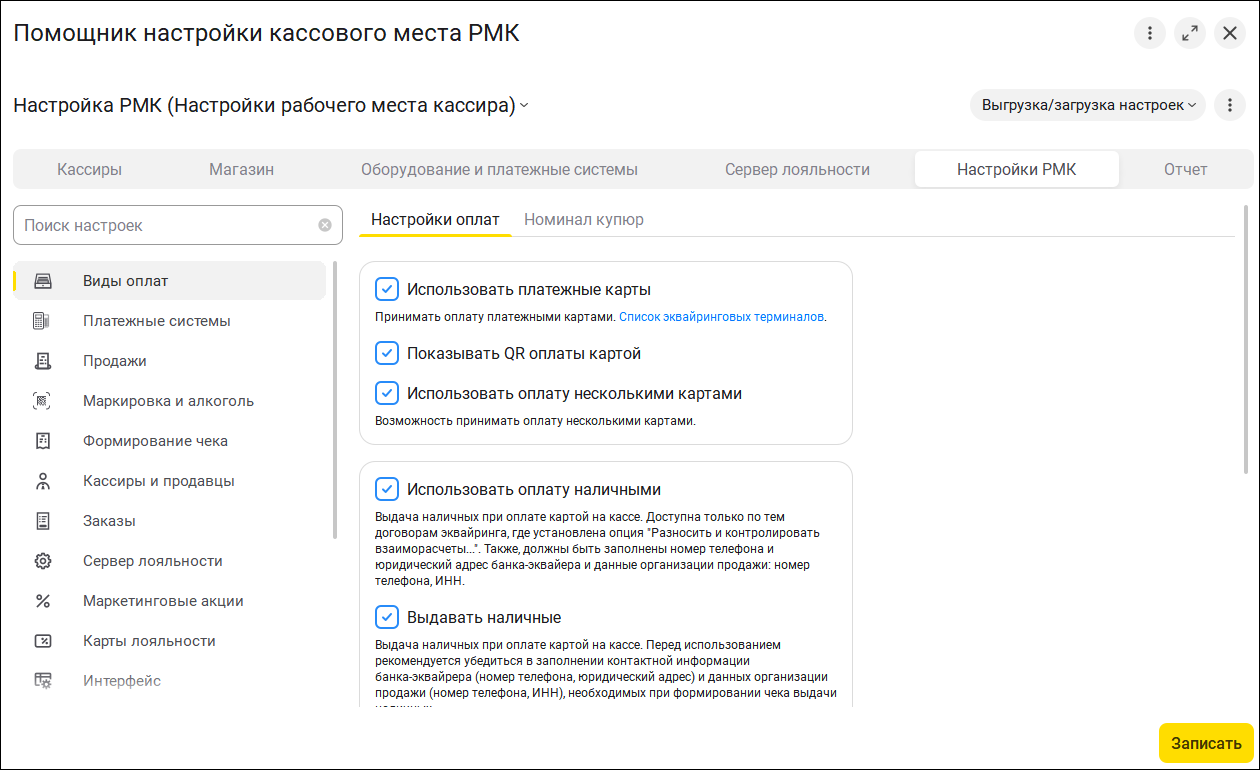Click the card icon beside Карты лояльности
The height and width of the screenshot is (770, 1260).
click(42, 641)
